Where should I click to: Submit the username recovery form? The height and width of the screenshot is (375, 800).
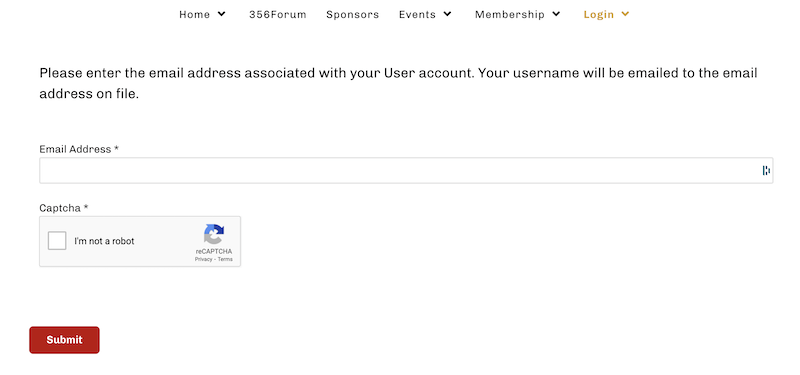[64, 340]
